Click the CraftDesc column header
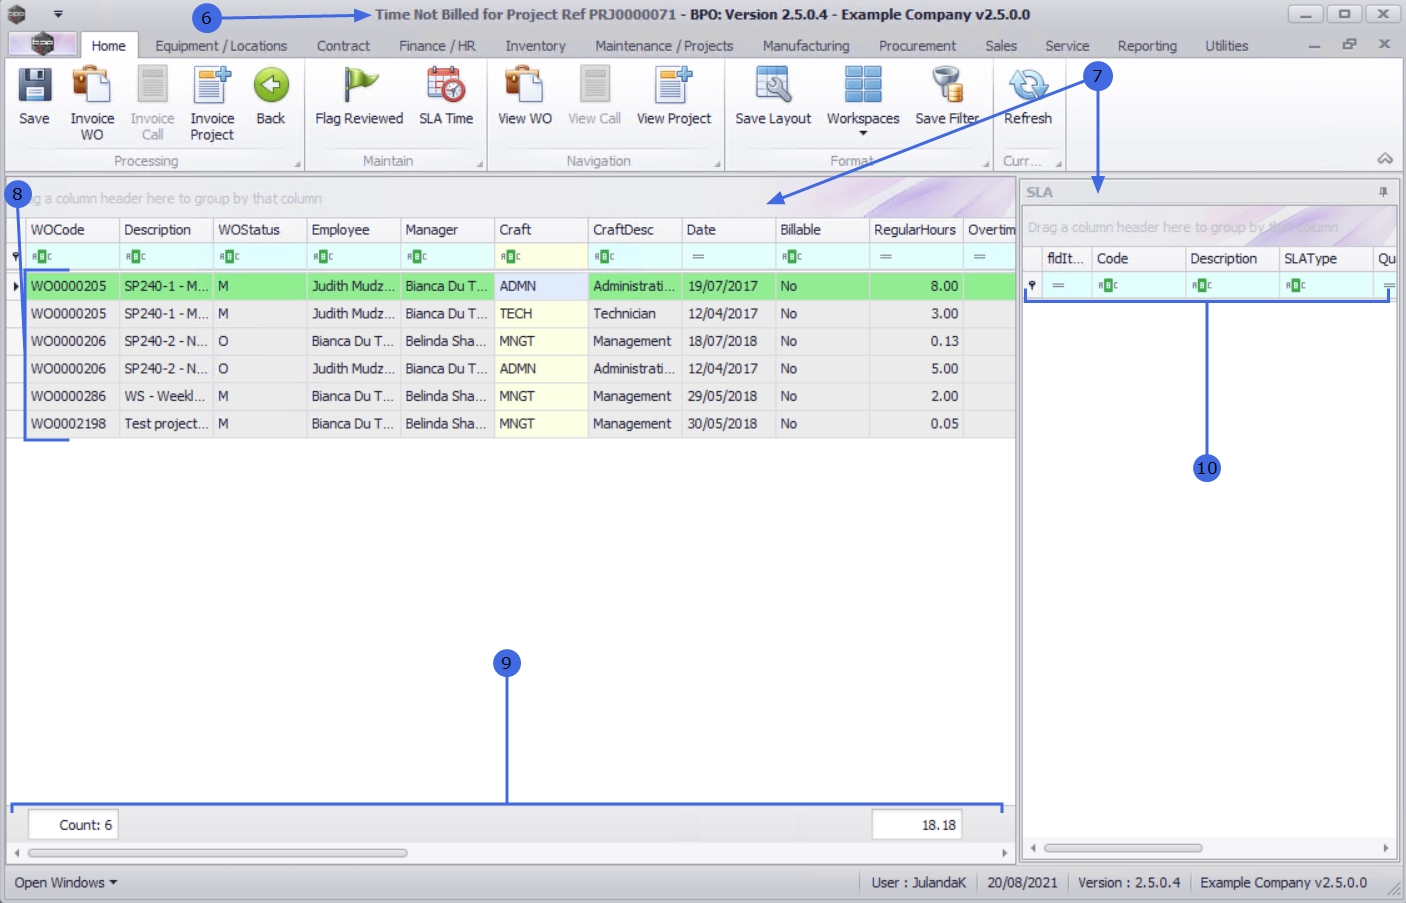1406x903 pixels. [635, 230]
